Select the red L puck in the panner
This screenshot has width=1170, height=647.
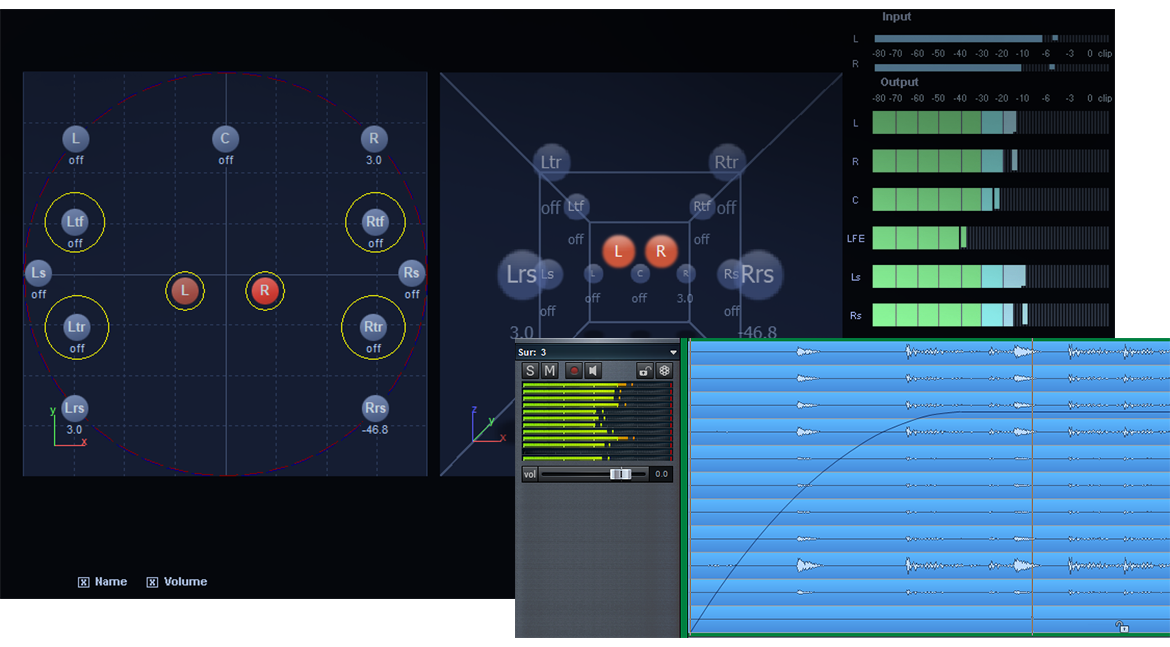pyautogui.click(x=185, y=291)
